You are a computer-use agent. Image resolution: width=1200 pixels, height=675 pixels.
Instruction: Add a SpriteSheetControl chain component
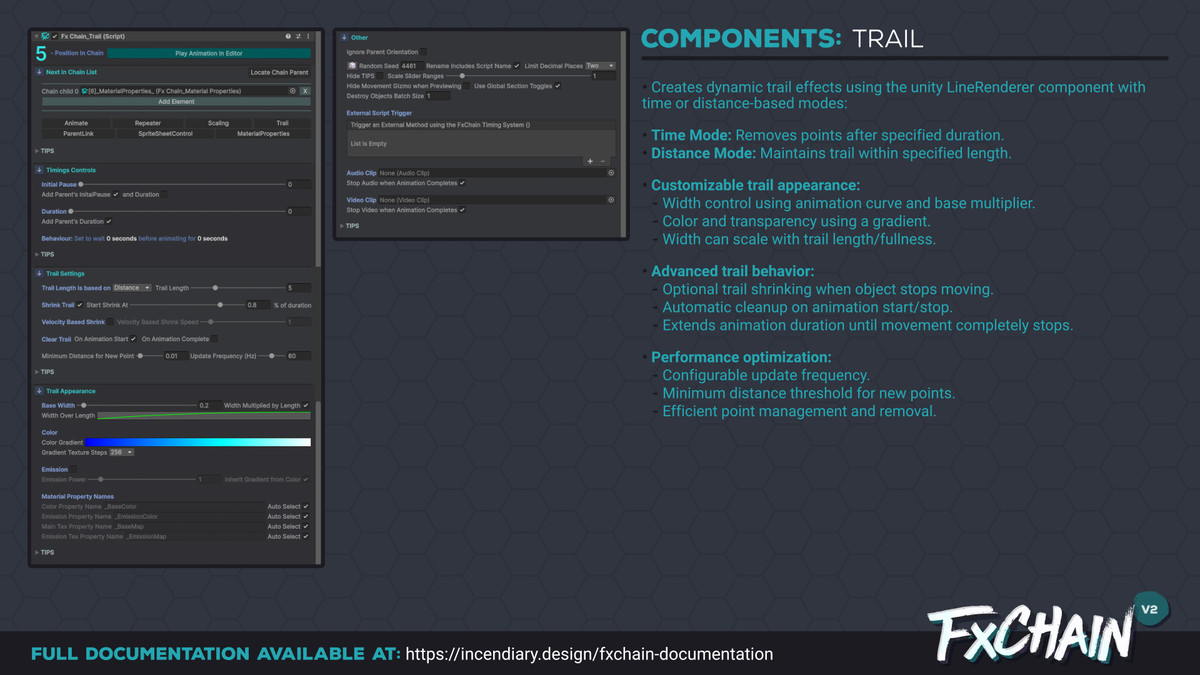pyautogui.click(x=168, y=133)
